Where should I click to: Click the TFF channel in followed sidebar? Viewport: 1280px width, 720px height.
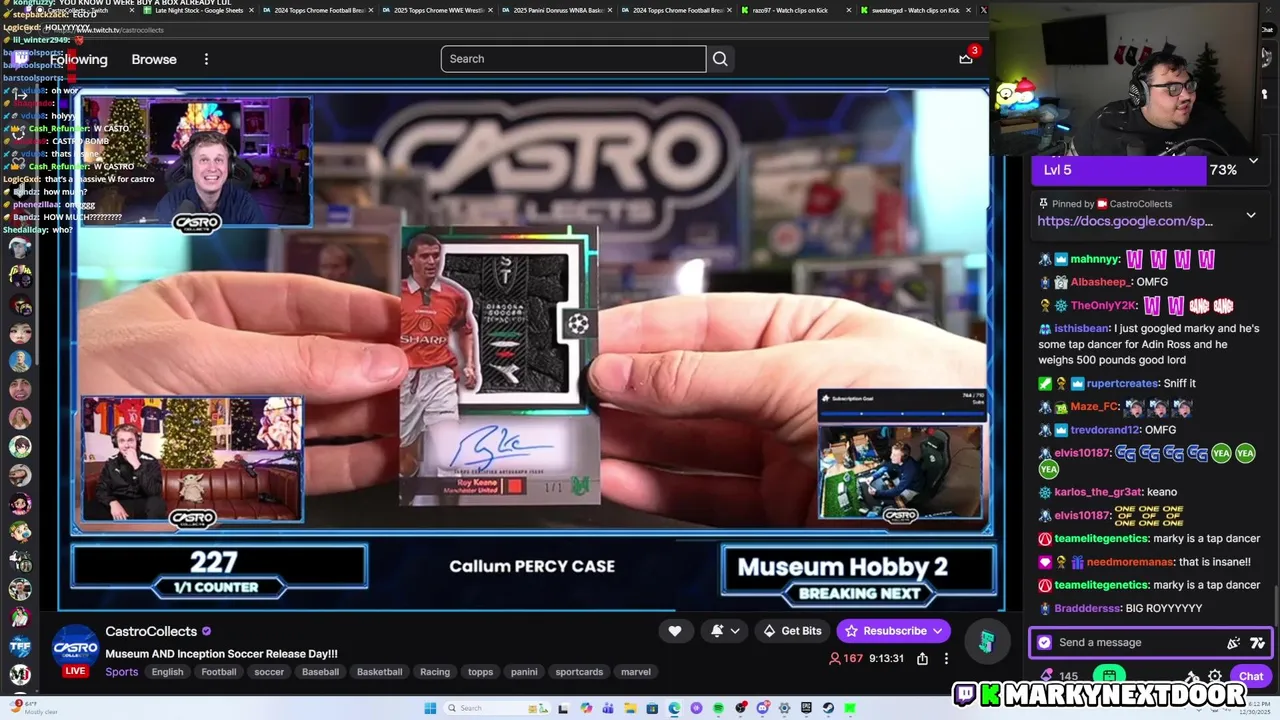[x=20, y=647]
